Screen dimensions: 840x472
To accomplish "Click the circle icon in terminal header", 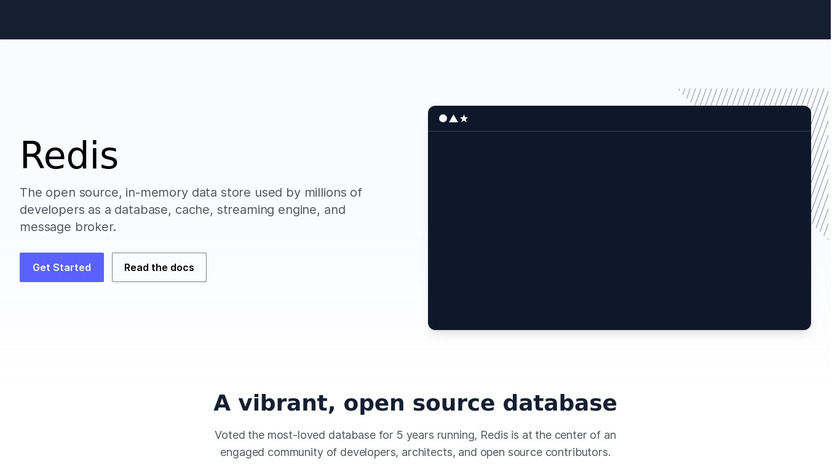I will (443, 118).
